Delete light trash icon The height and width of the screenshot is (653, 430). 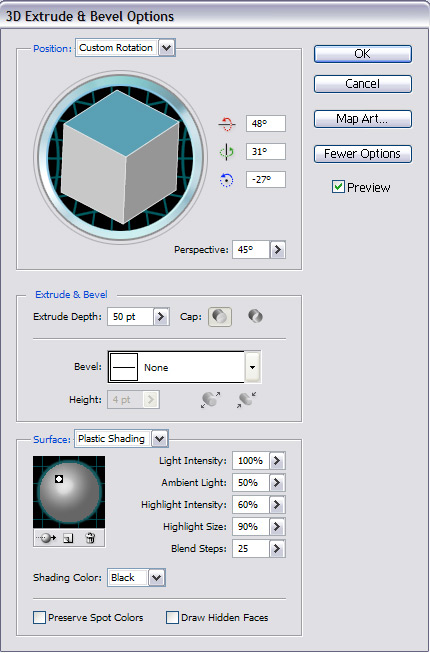pos(90,538)
